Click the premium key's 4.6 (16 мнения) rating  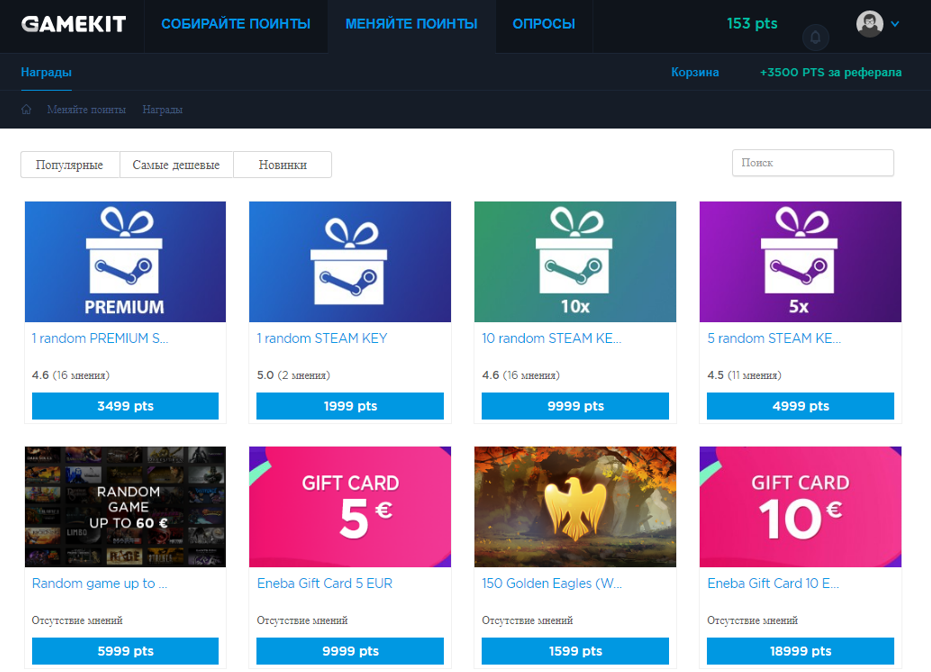click(x=71, y=375)
